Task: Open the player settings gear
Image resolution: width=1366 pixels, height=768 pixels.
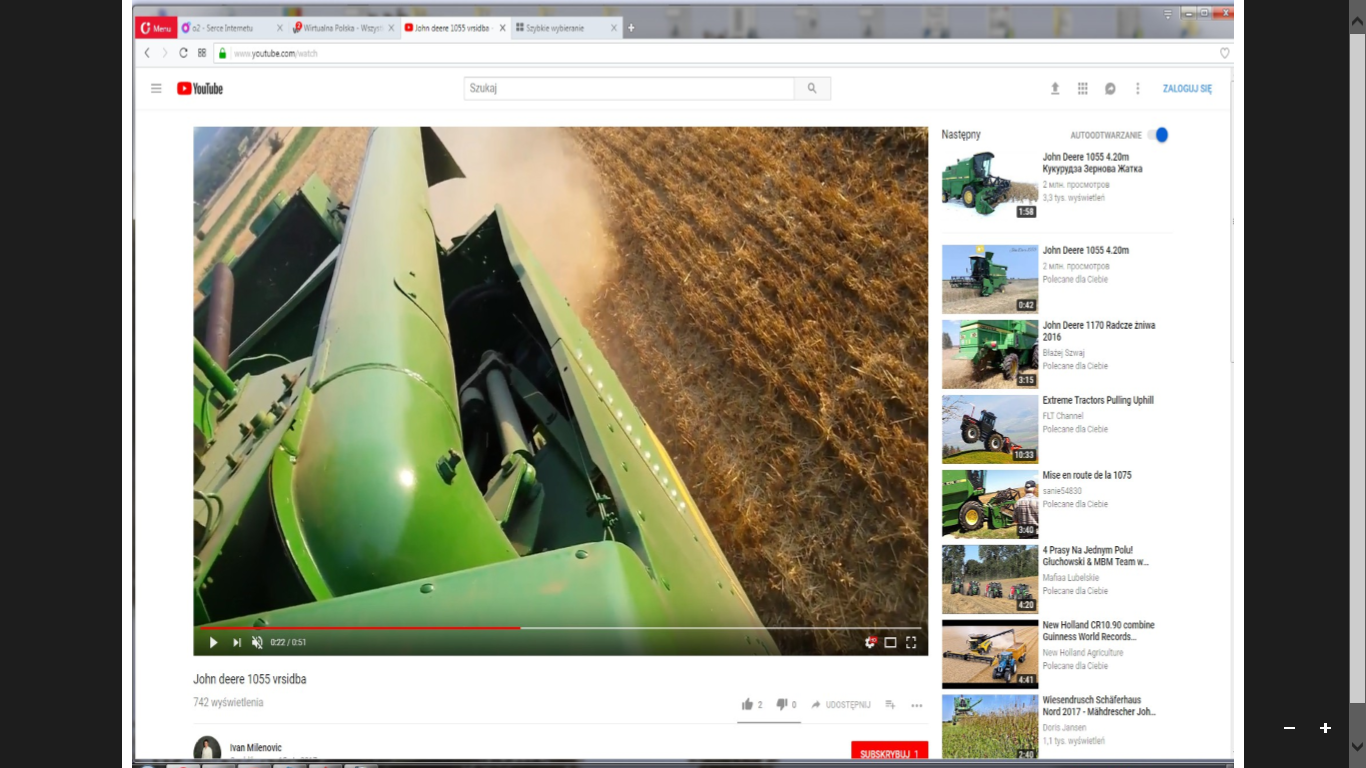Action: [x=870, y=642]
